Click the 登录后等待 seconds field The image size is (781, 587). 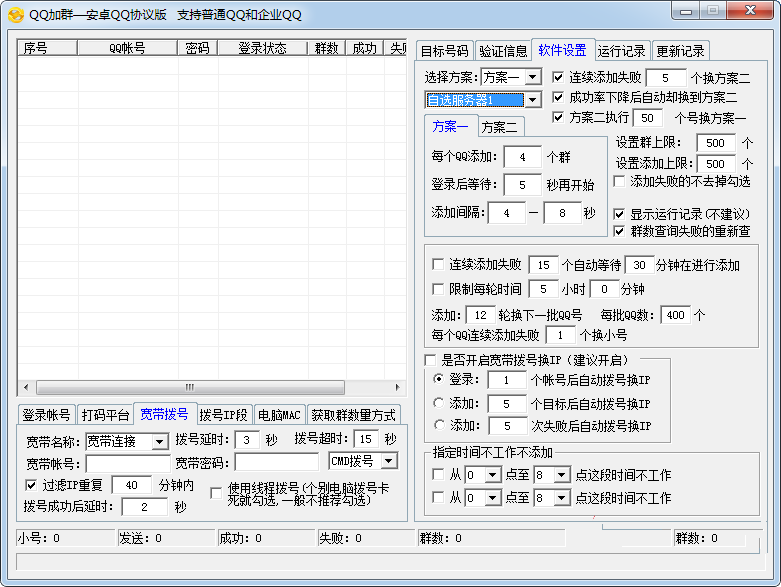click(x=522, y=185)
